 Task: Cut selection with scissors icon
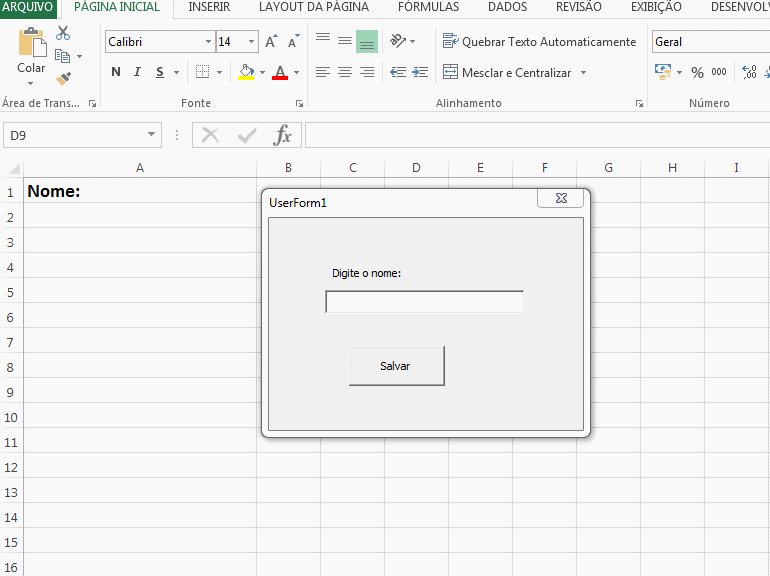pyautogui.click(x=63, y=33)
